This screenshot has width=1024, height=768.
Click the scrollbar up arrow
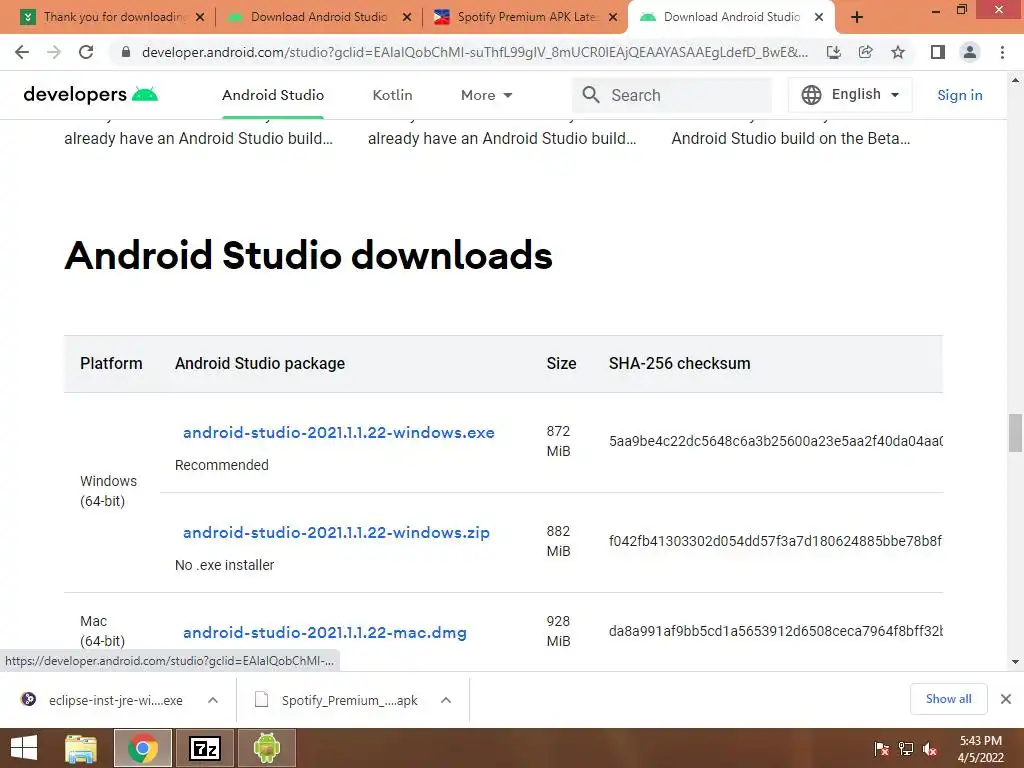(x=1015, y=80)
